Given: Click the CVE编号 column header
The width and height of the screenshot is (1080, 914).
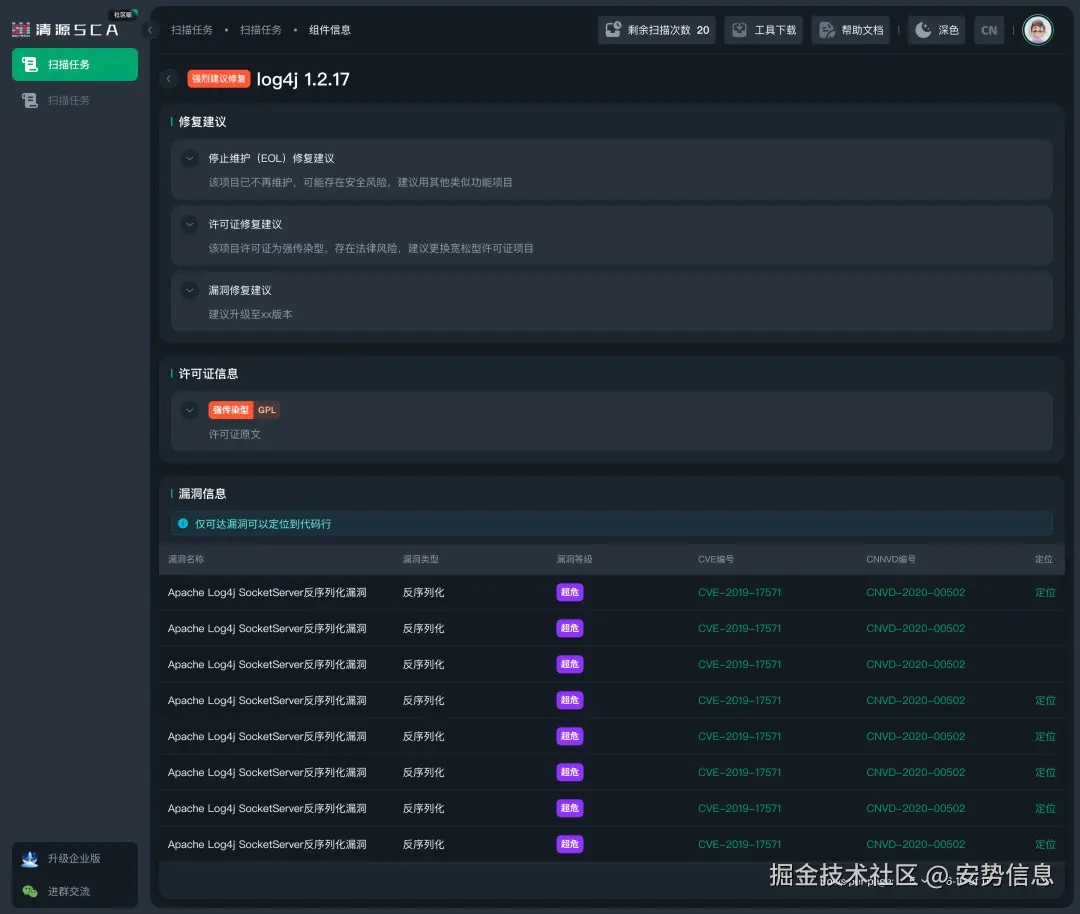Looking at the screenshot, I should [x=716, y=559].
